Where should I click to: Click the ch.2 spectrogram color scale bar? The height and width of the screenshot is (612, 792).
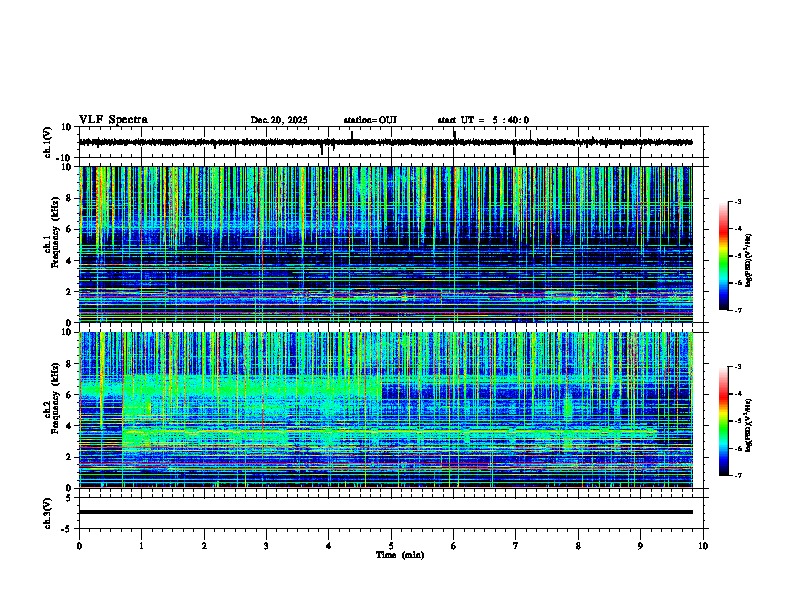tap(724, 421)
